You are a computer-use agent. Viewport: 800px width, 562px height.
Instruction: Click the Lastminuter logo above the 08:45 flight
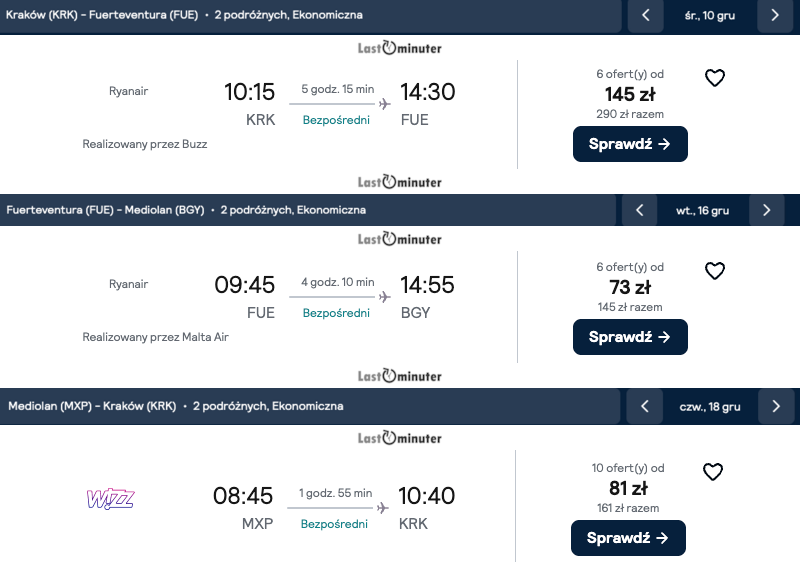pyautogui.click(x=400, y=438)
